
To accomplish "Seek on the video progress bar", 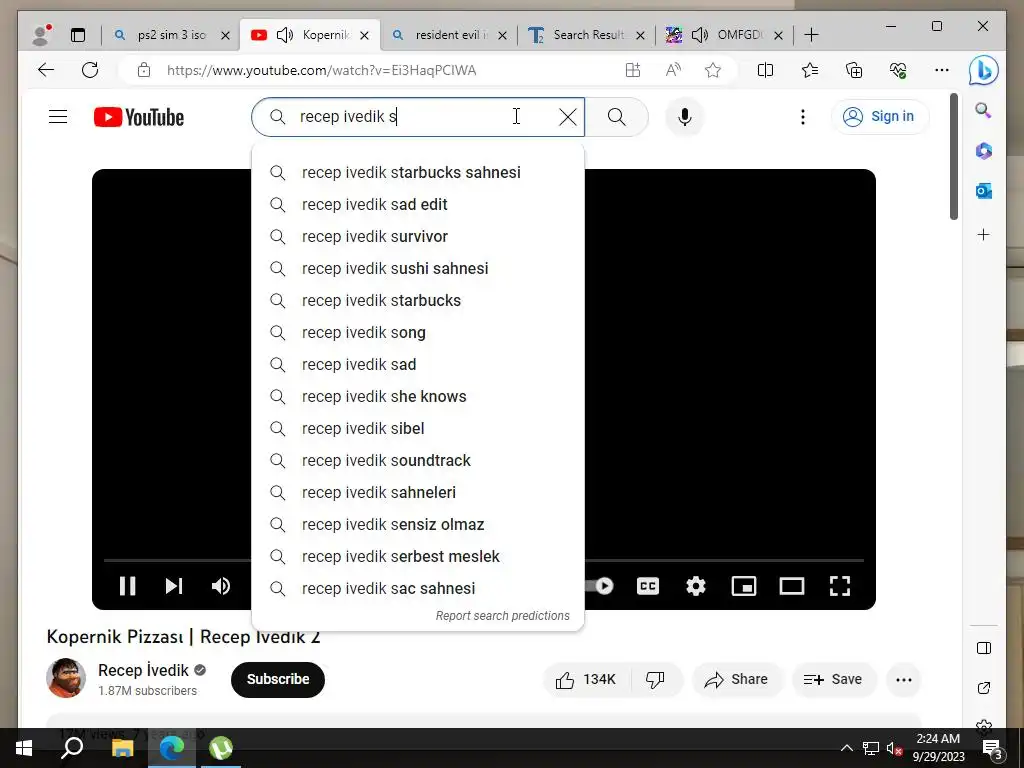I will pos(724,560).
